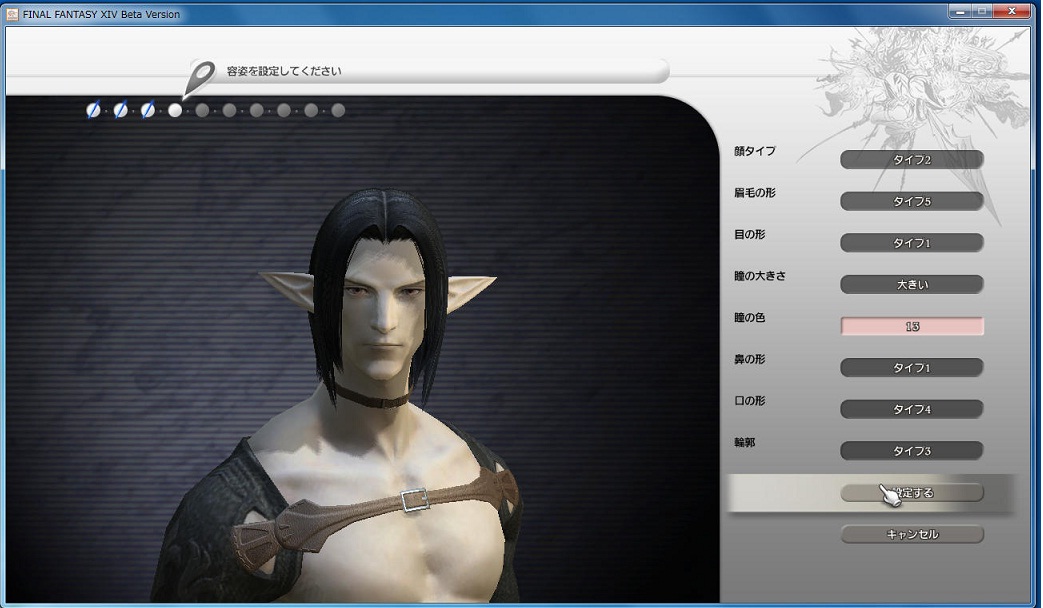The height and width of the screenshot is (608, 1043).
Task: Jump to the seventh step dot
Action: pos(257,110)
